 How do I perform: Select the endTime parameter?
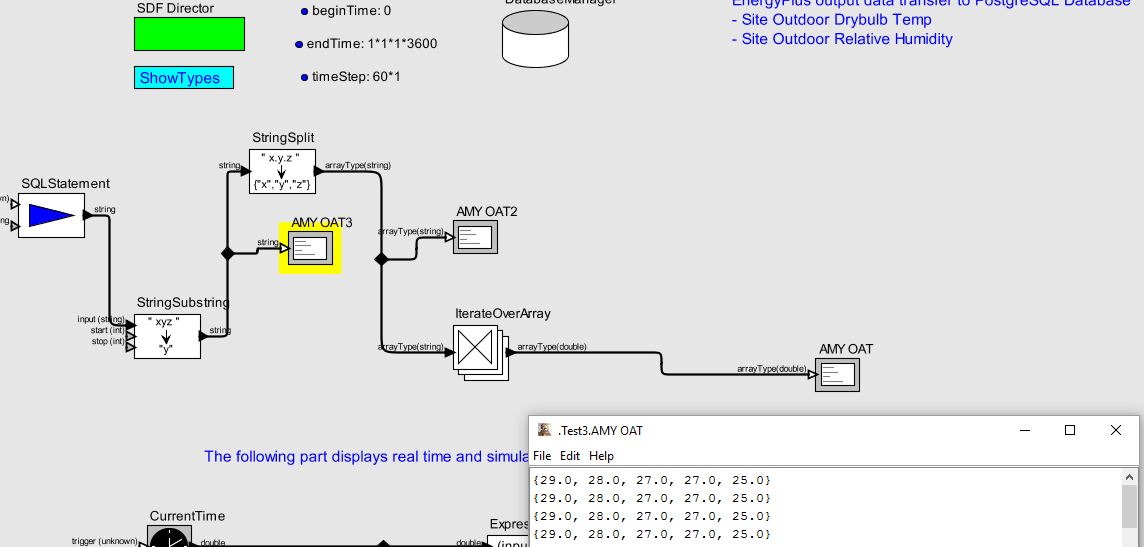coord(366,44)
